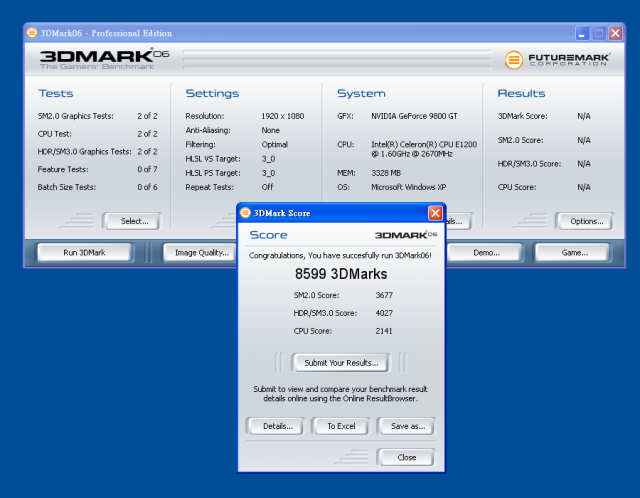The image size is (640, 498).
Task: Click the GFX entry NVIDIA GeForce 9800 GT
Action: click(414, 116)
